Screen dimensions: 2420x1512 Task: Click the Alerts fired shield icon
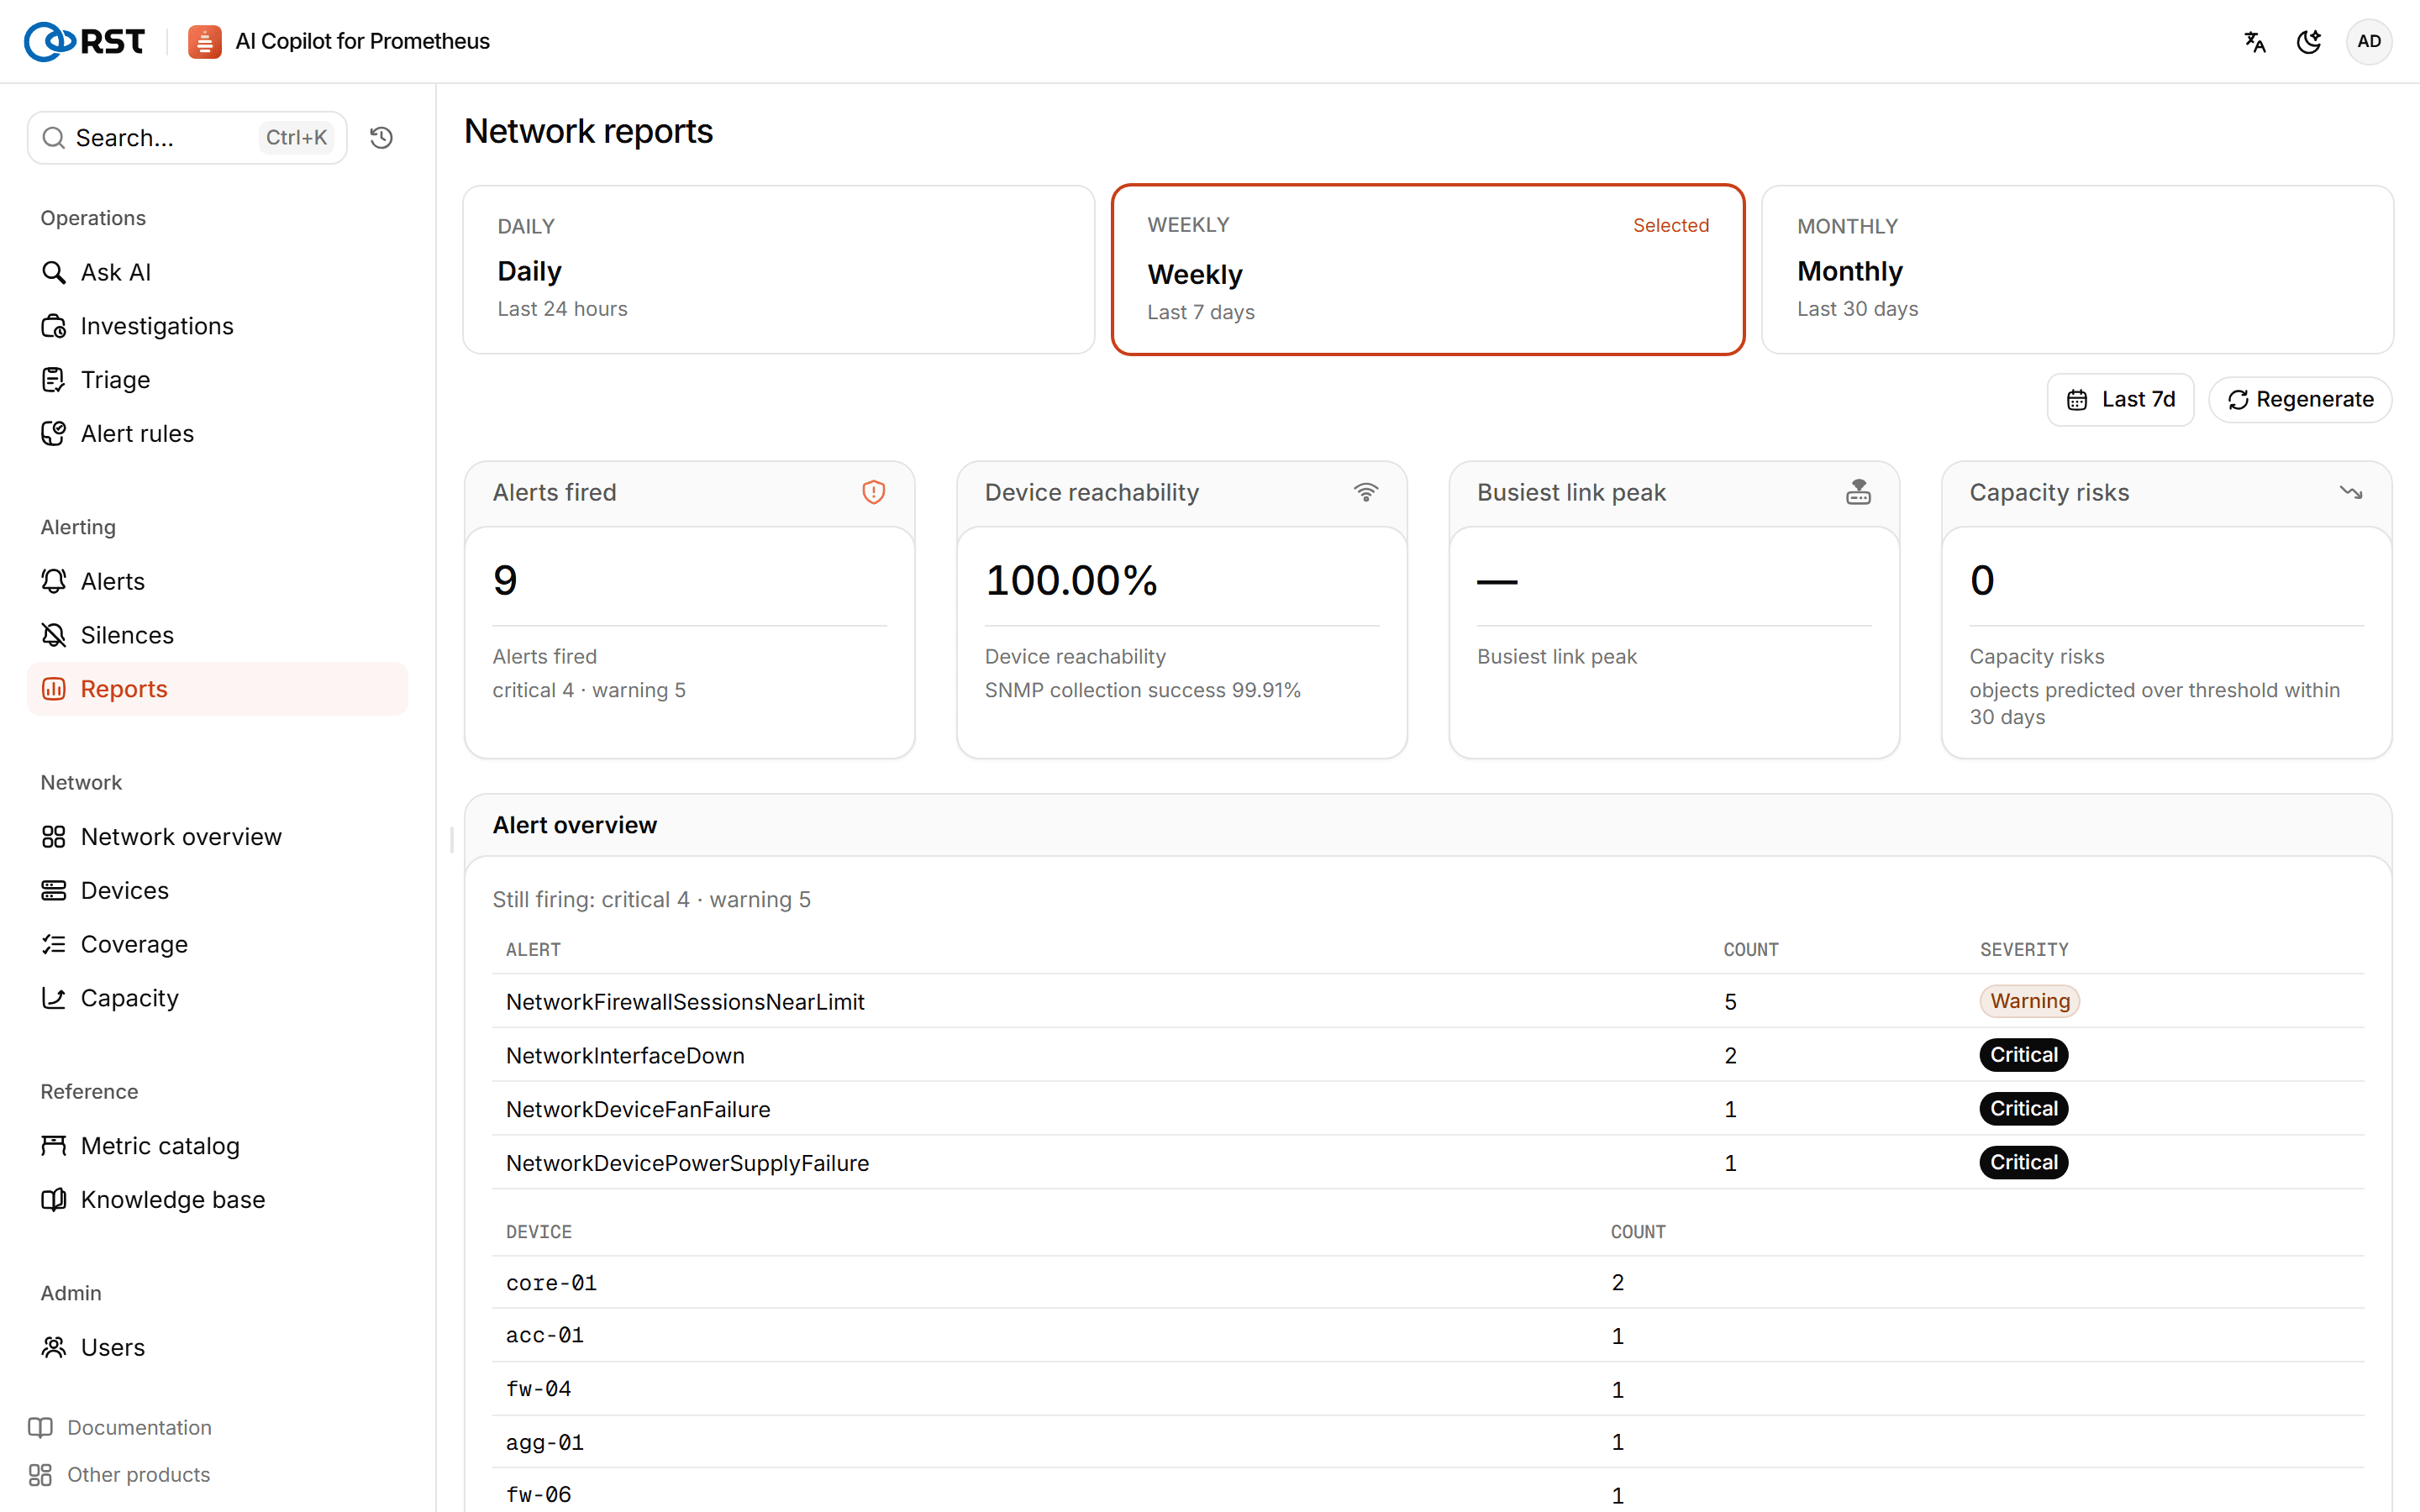click(873, 492)
